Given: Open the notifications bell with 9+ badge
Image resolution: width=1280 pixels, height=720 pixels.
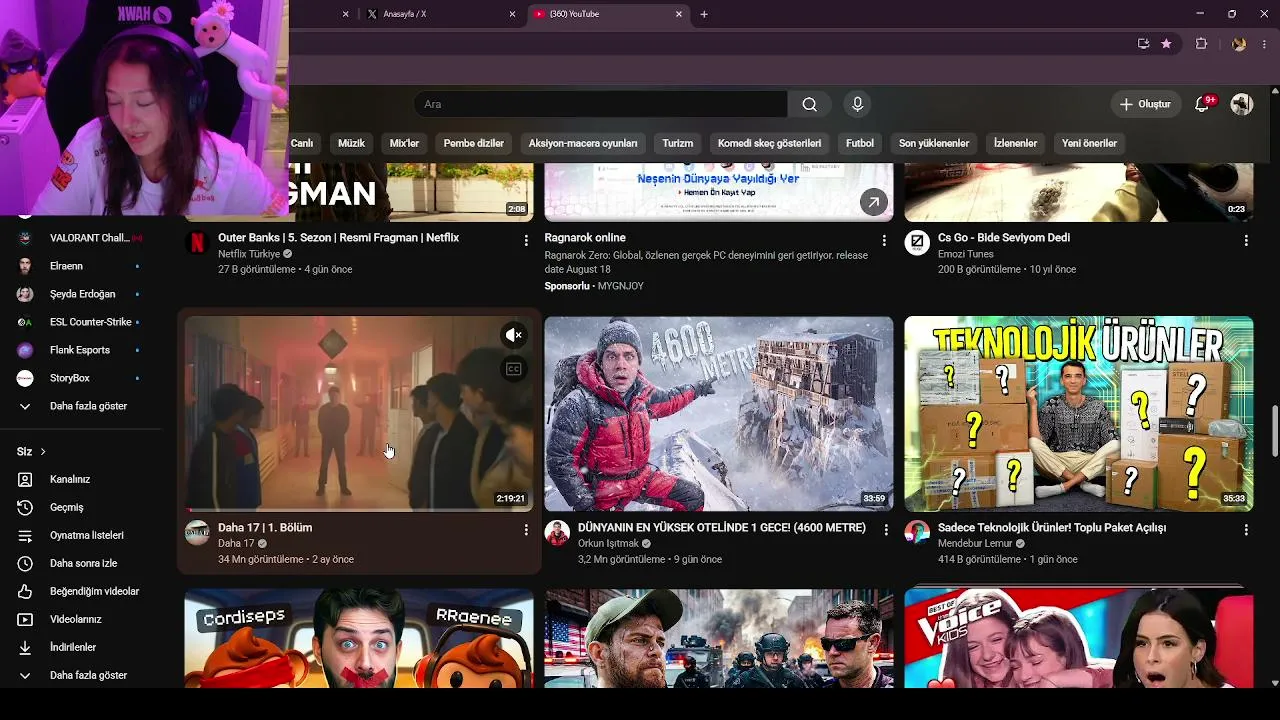Looking at the screenshot, I should 1203,104.
